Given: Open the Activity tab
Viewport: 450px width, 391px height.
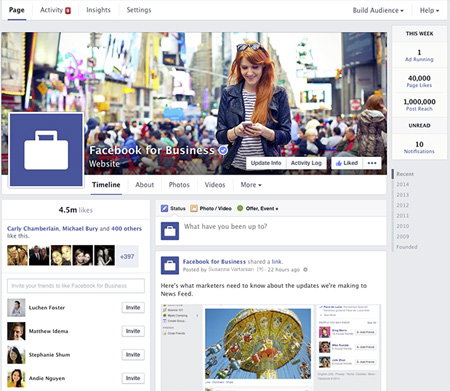Looking at the screenshot, I should (x=51, y=10).
